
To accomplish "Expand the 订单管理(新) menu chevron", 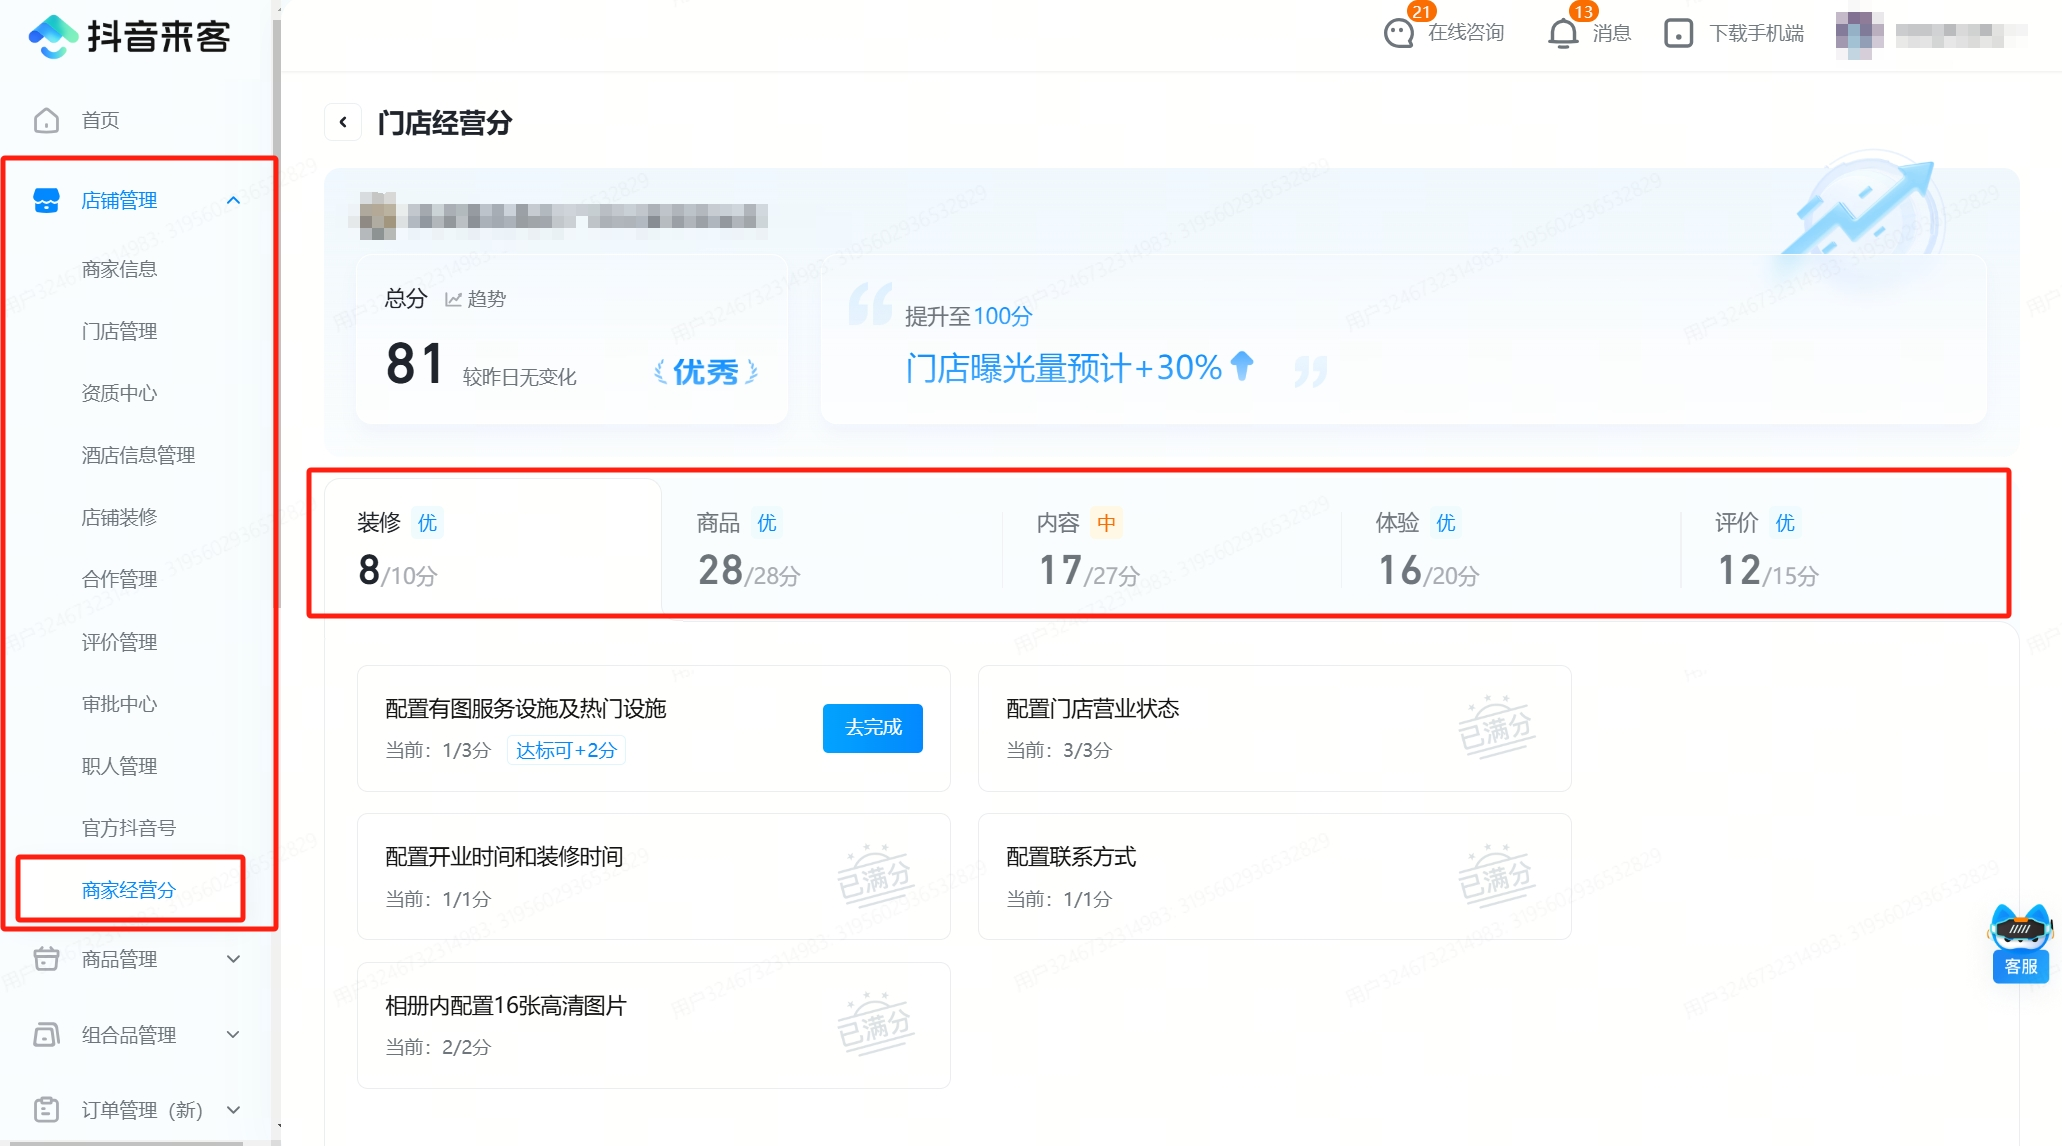I will (233, 1109).
